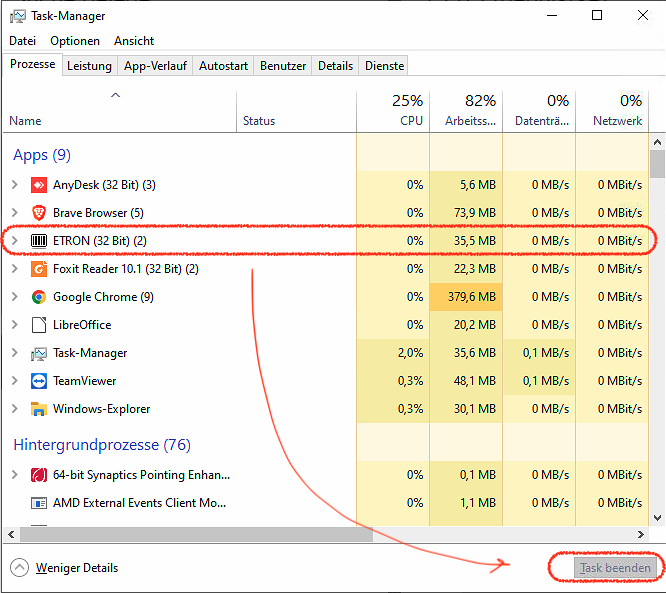Switch to the Leistung tab

90,66
